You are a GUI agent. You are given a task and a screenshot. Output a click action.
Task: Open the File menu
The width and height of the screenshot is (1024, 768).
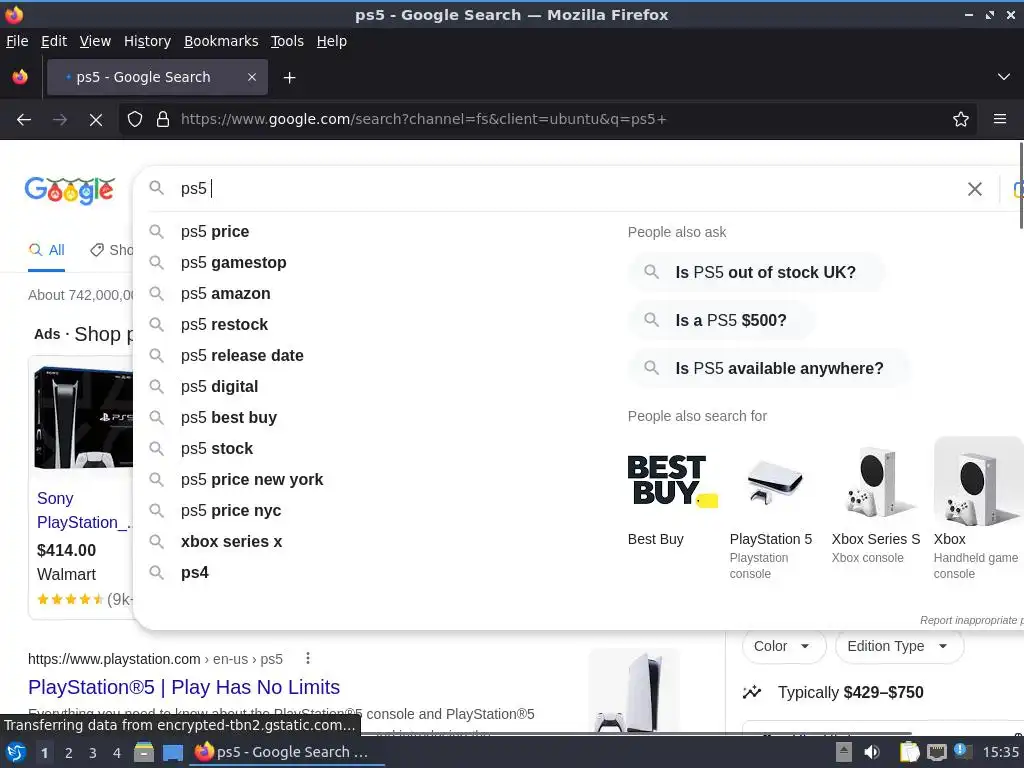[x=17, y=41]
